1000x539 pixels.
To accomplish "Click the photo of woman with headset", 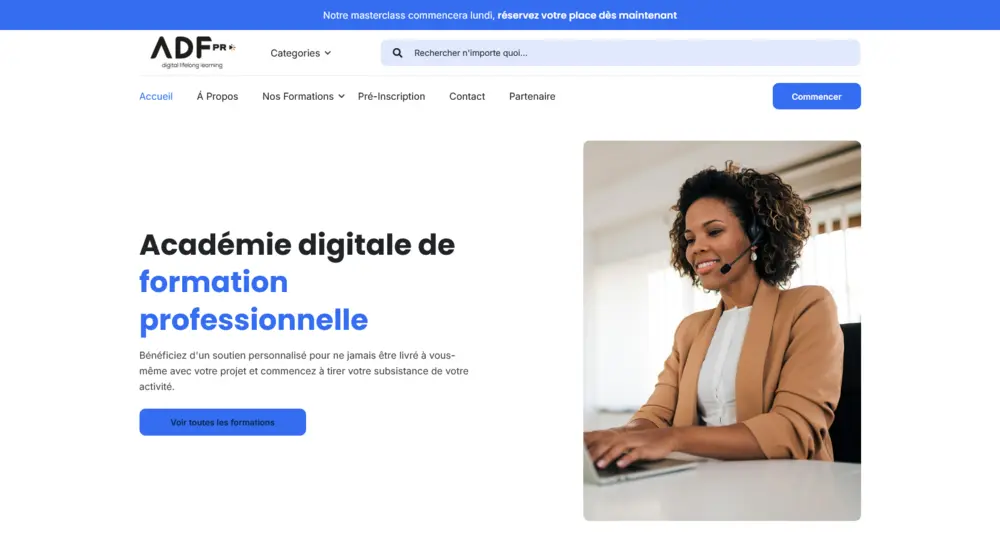I will coord(722,330).
